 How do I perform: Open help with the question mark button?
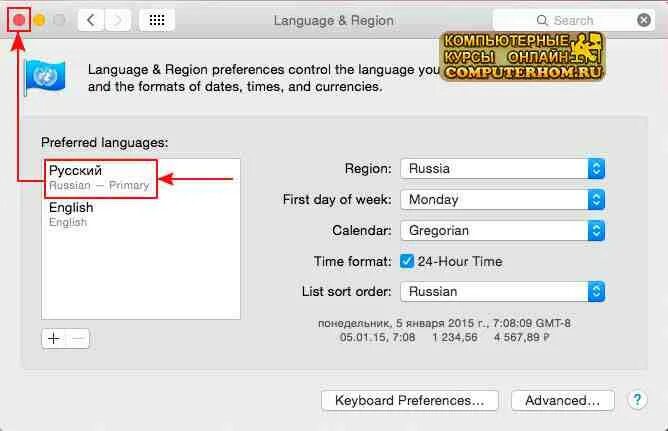coord(637,400)
